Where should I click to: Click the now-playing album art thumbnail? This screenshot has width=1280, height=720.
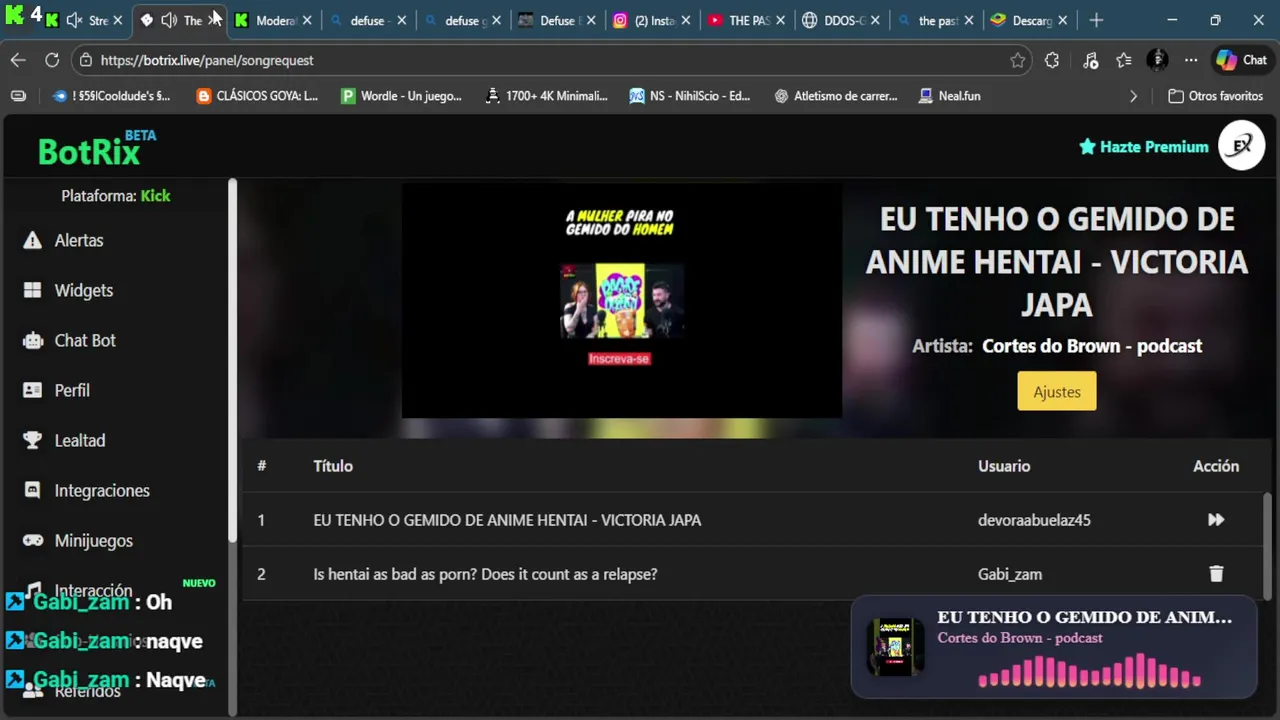(895, 647)
